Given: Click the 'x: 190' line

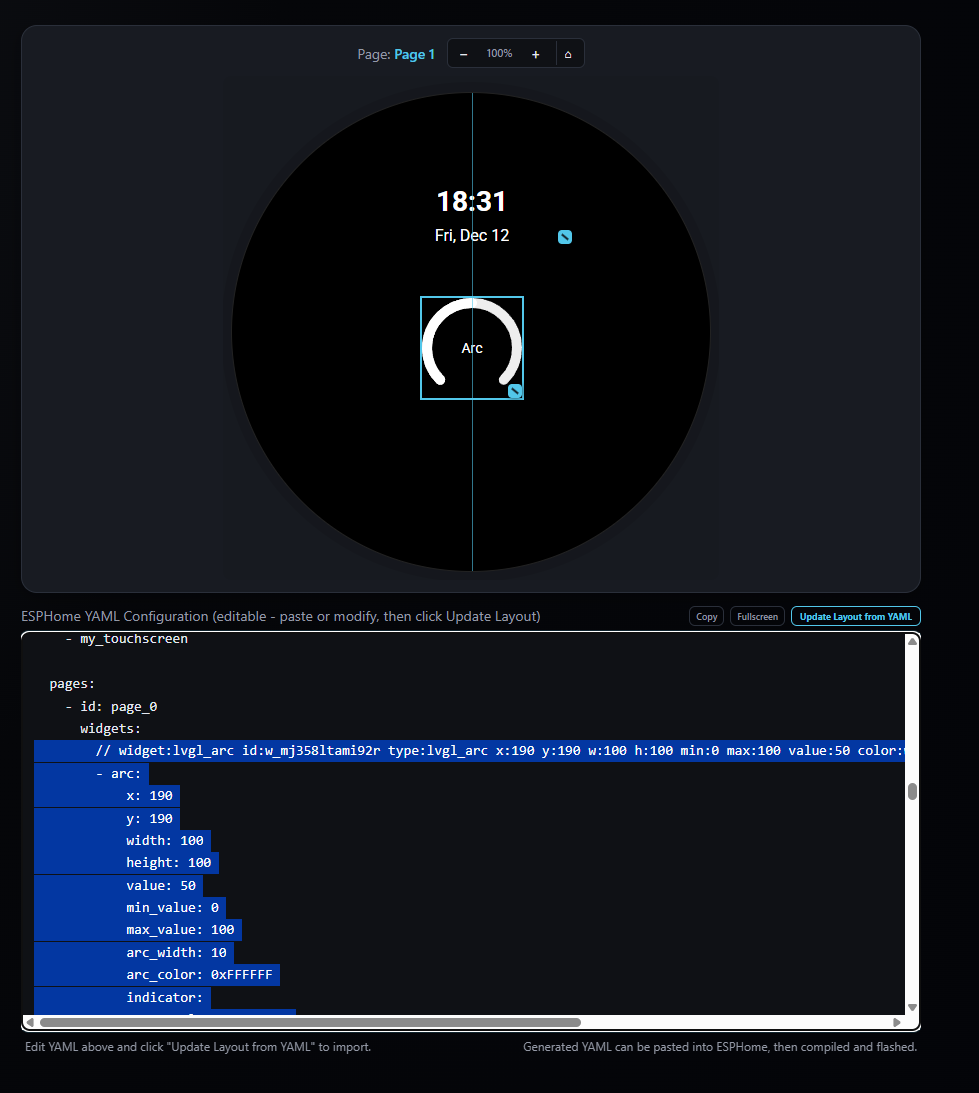Looking at the screenshot, I should [x=149, y=795].
